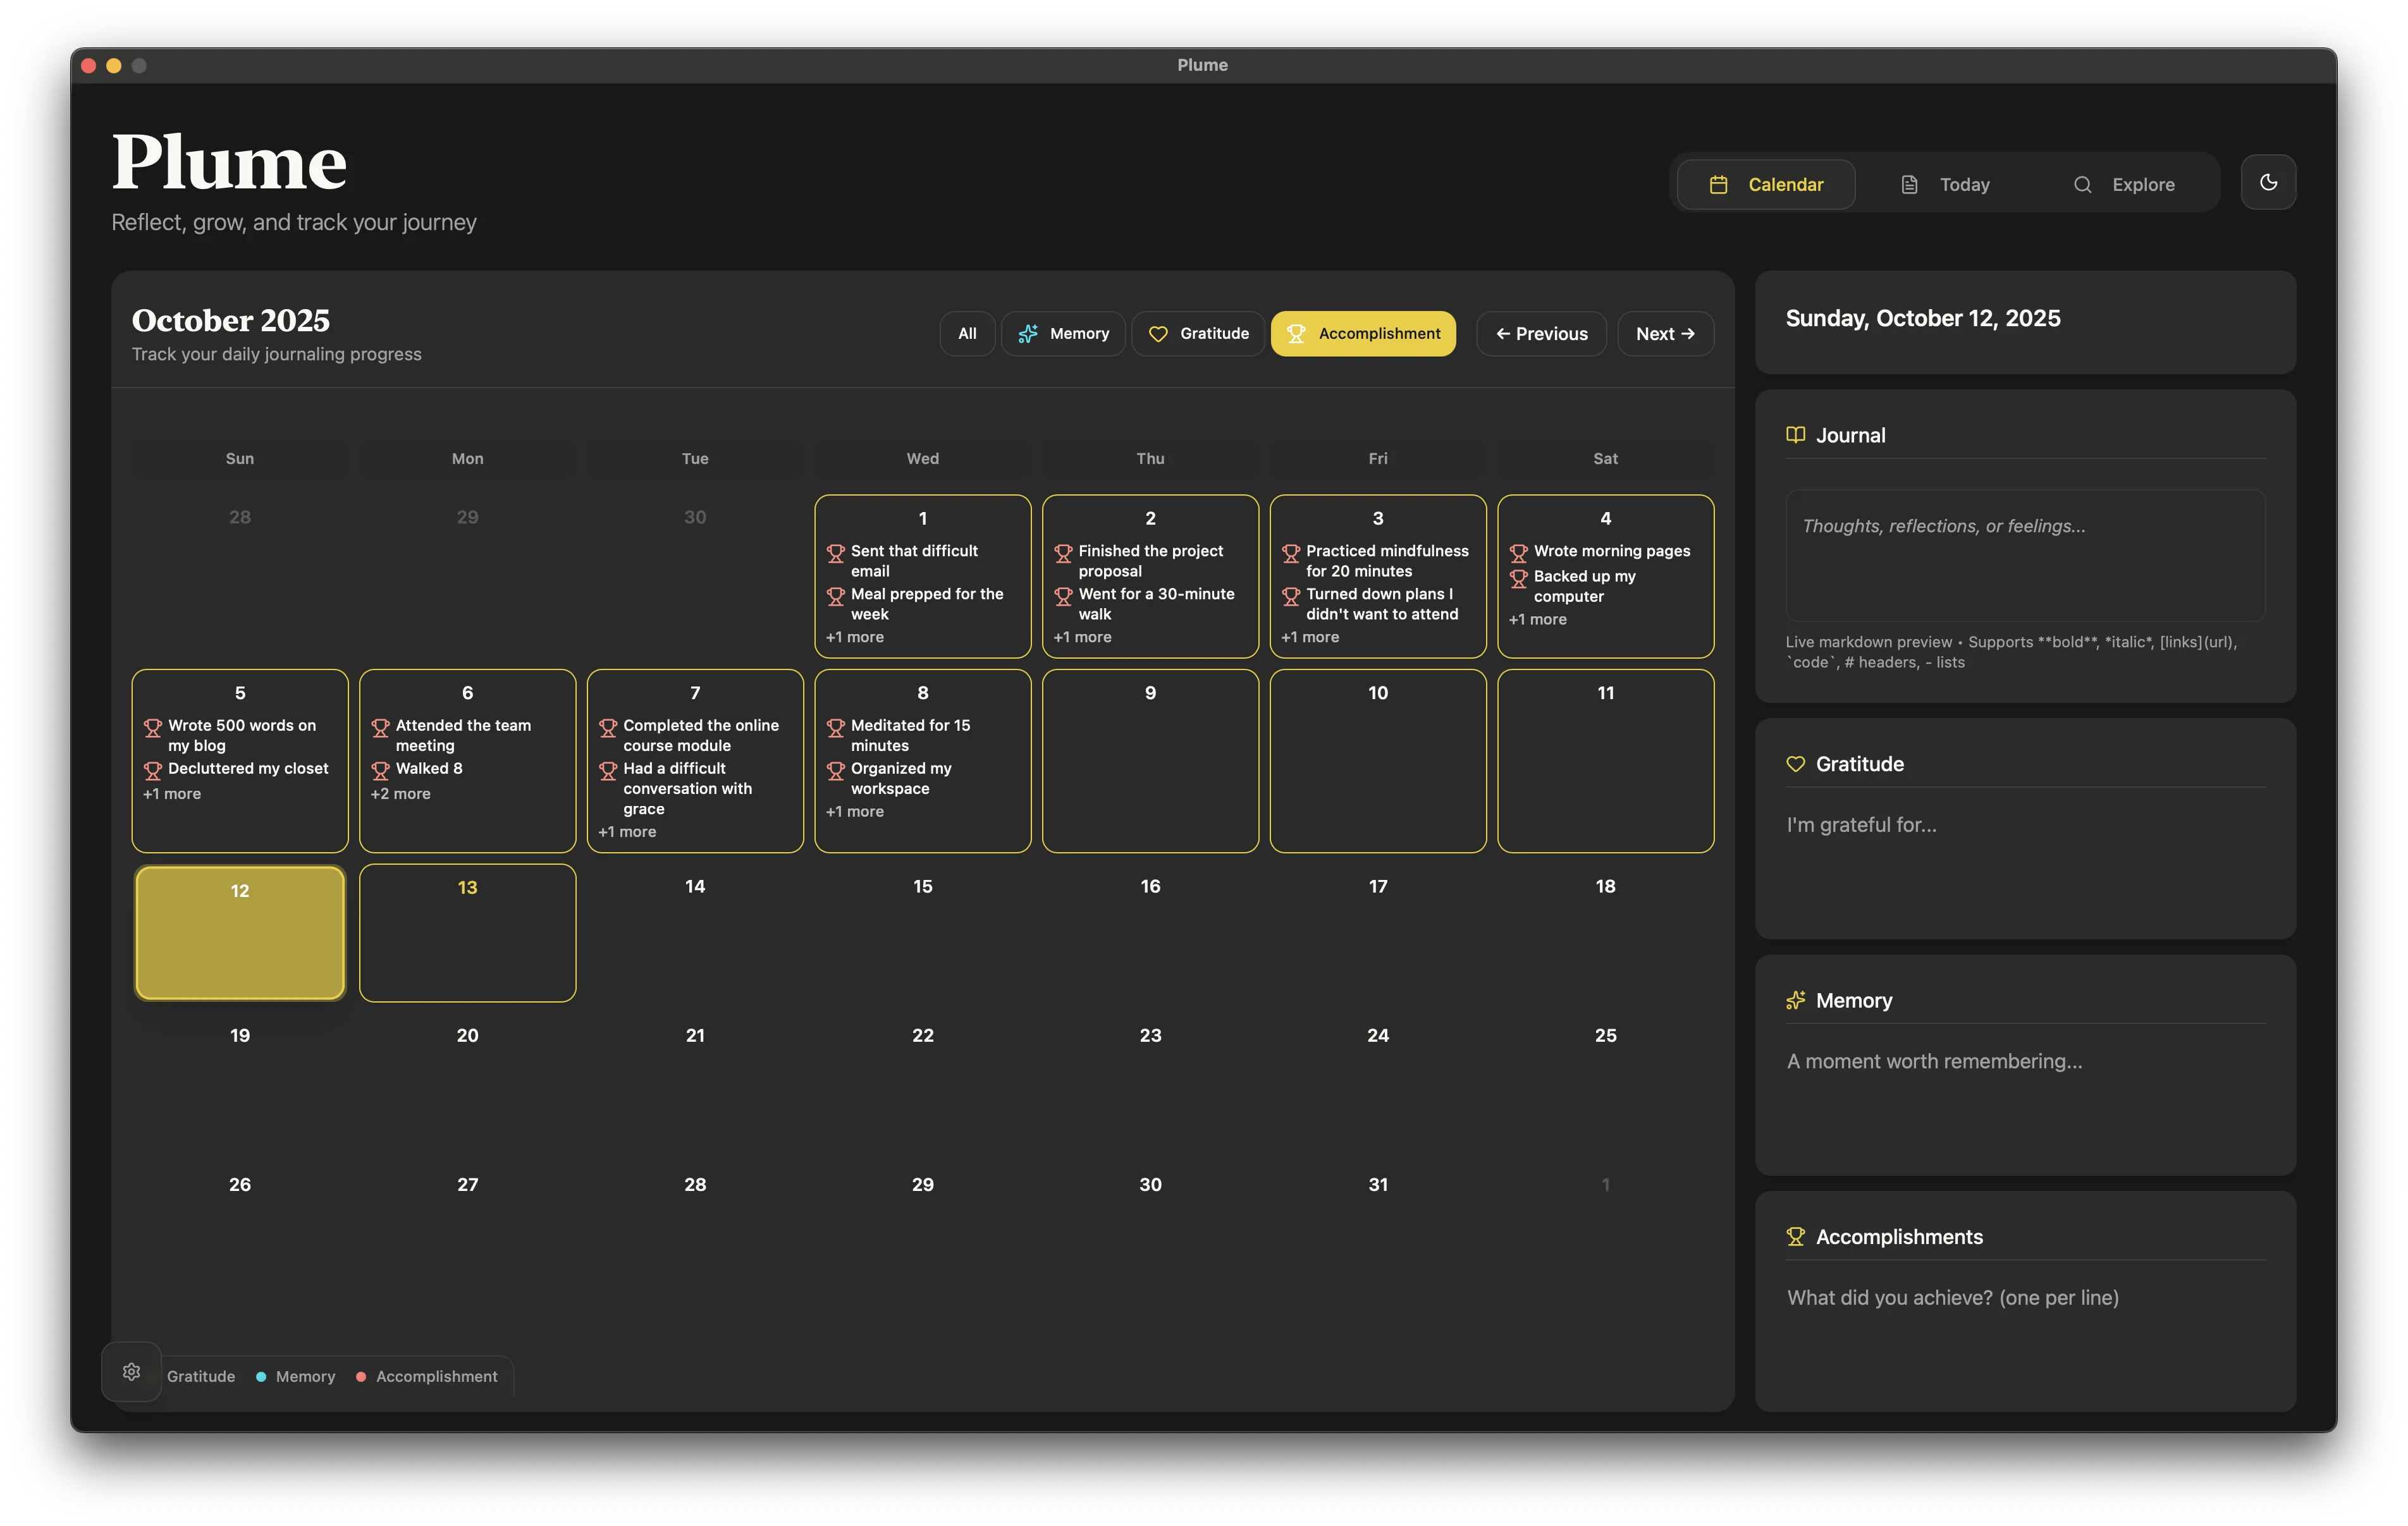The image size is (2408, 1526).
Task: Click into the Journal thoughts text field
Action: pyautogui.click(x=2025, y=555)
